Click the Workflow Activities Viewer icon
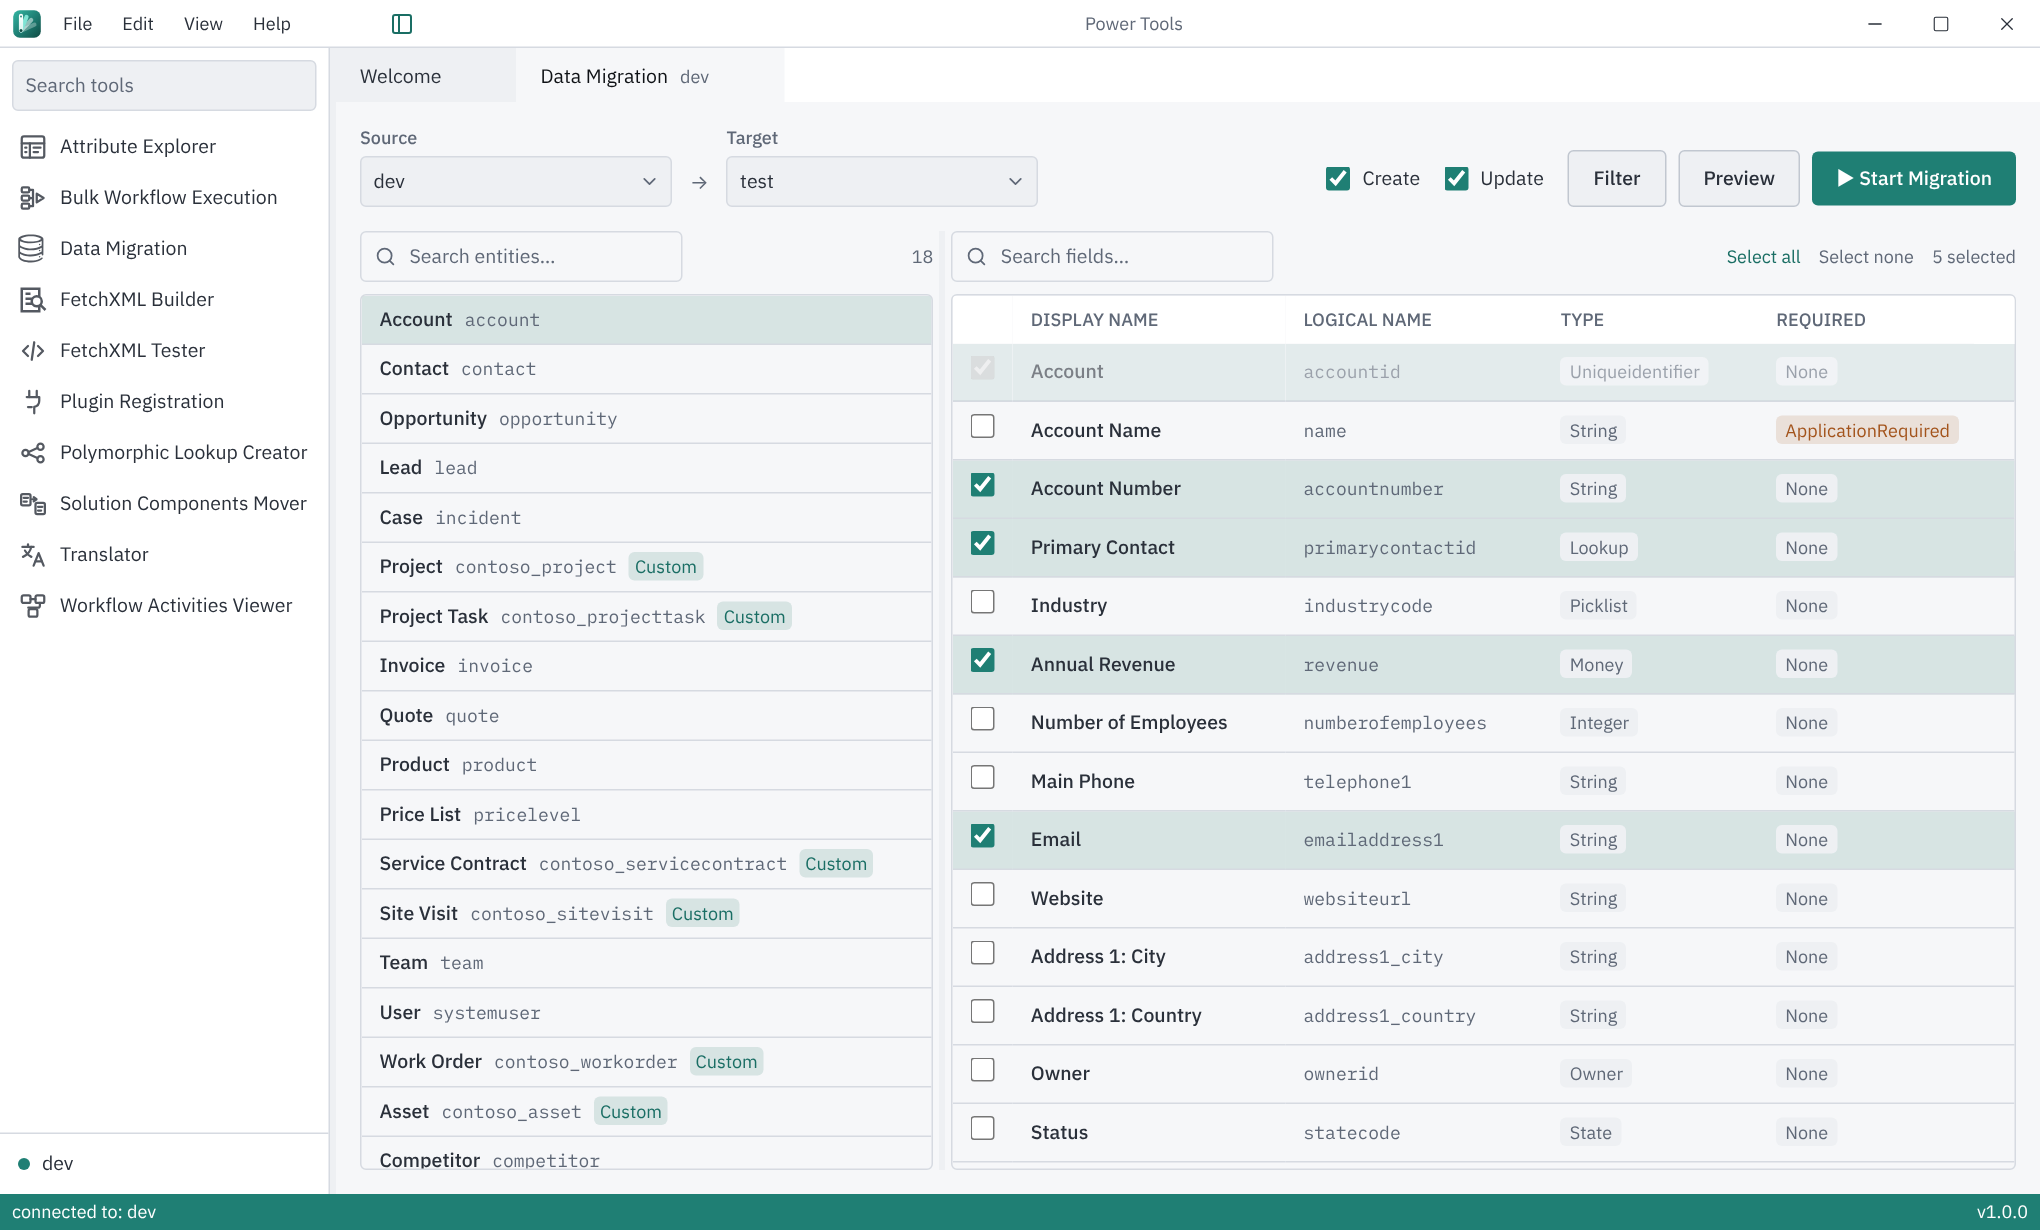The height and width of the screenshot is (1230, 2040). (32, 606)
